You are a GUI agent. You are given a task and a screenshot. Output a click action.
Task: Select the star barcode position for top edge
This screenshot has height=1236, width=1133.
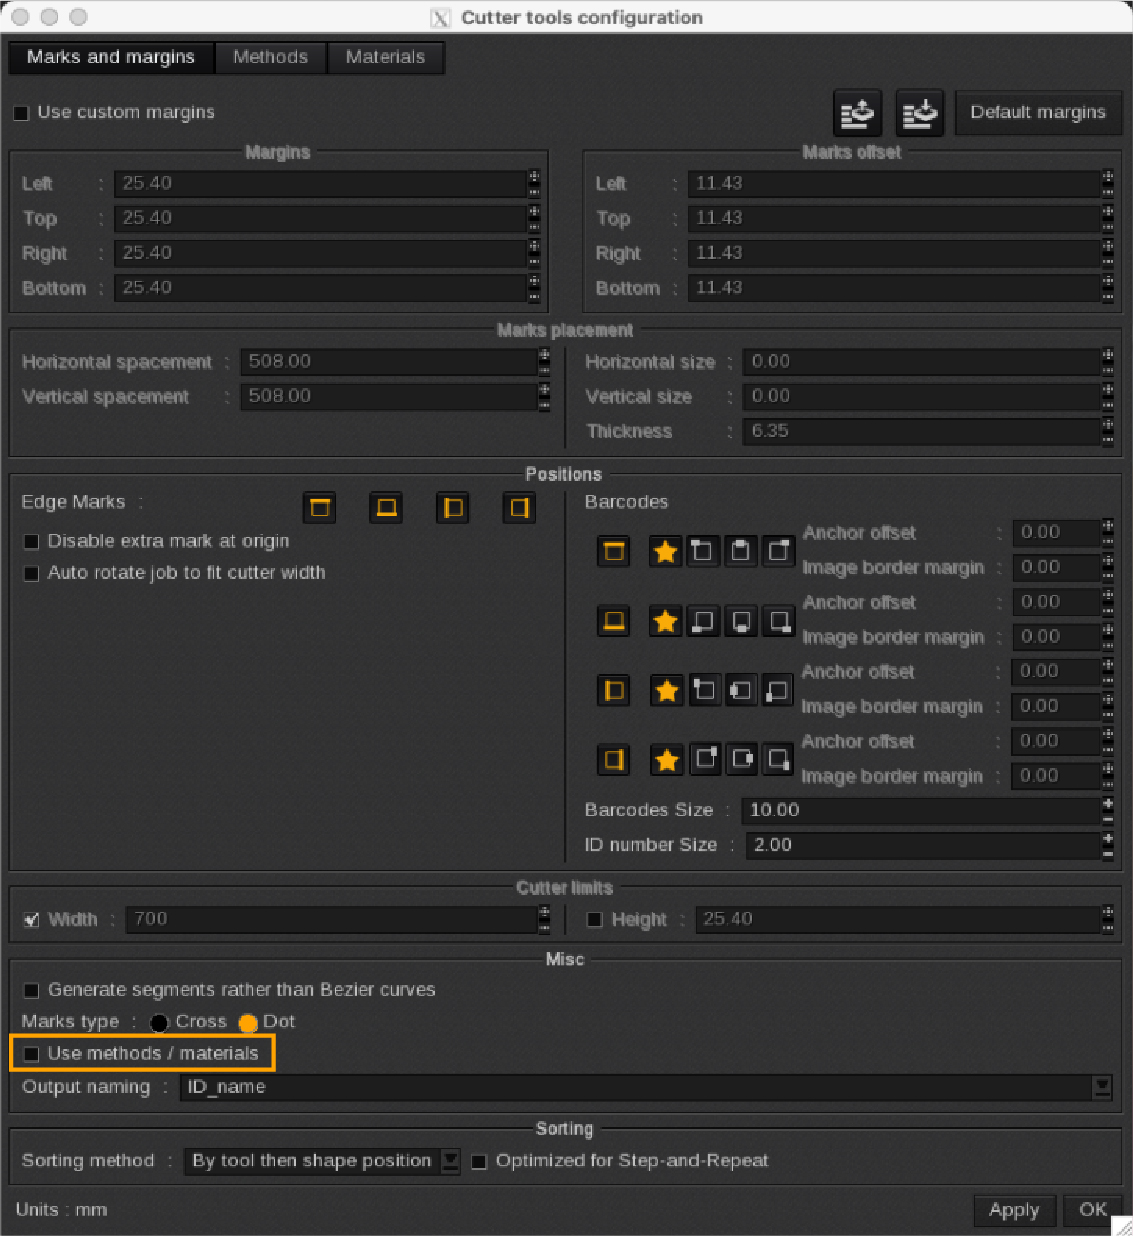click(x=666, y=551)
